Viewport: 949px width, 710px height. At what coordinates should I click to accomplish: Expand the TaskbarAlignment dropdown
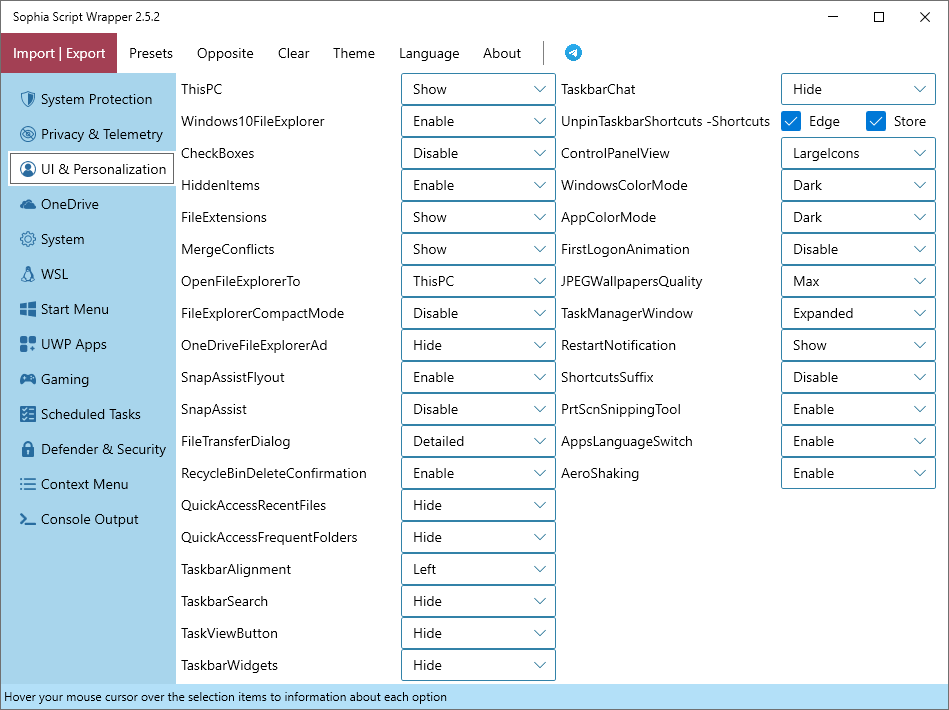pyautogui.click(x=478, y=569)
